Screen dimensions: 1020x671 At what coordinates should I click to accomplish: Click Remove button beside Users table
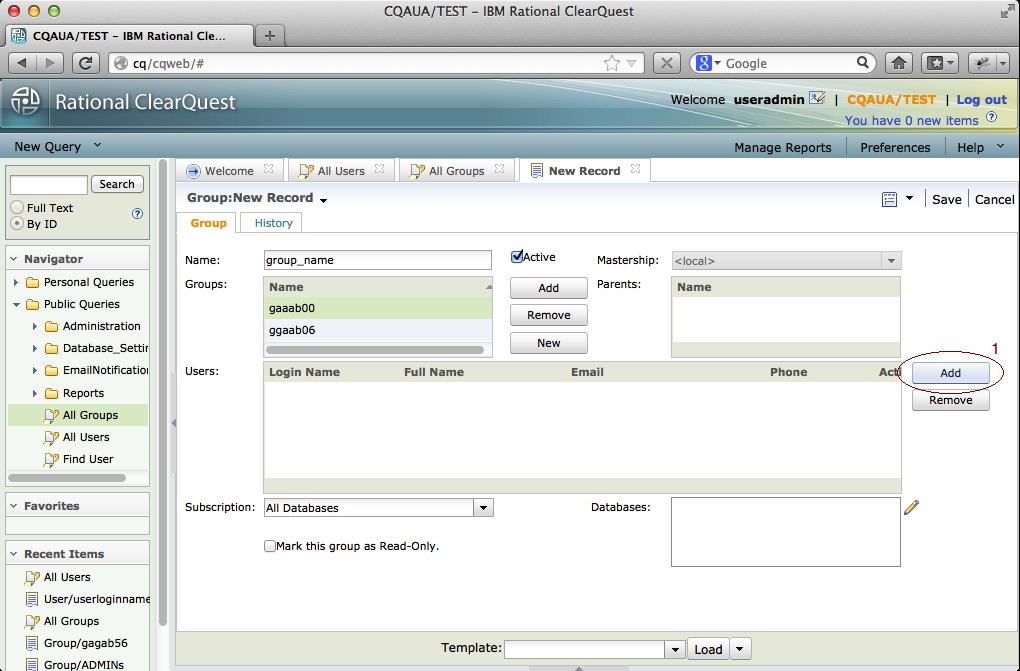tap(950, 400)
